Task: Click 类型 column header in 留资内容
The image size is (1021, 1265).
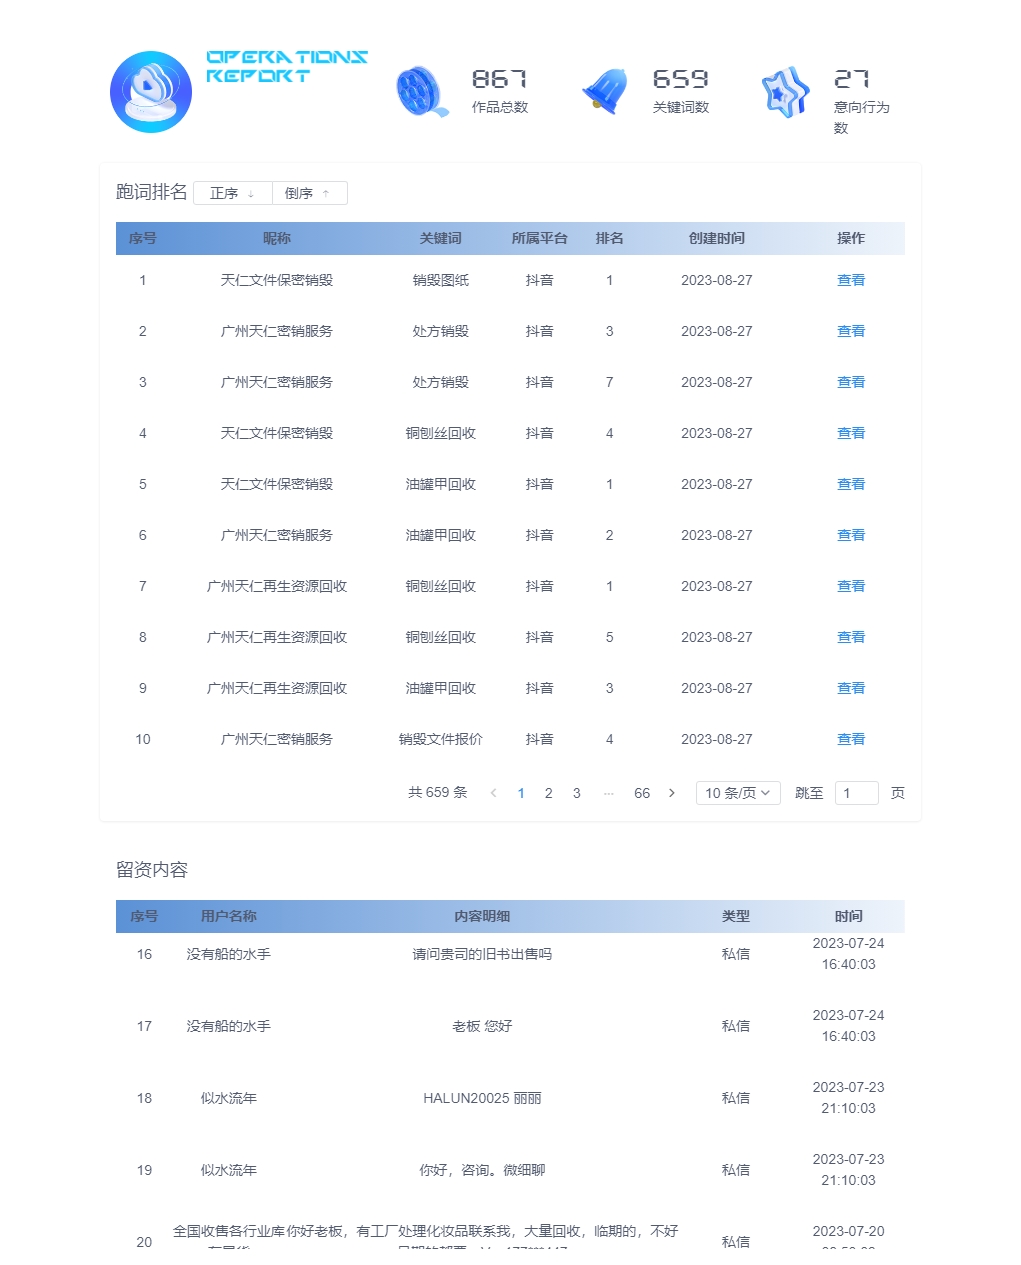Action: pyautogui.click(x=736, y=916)
